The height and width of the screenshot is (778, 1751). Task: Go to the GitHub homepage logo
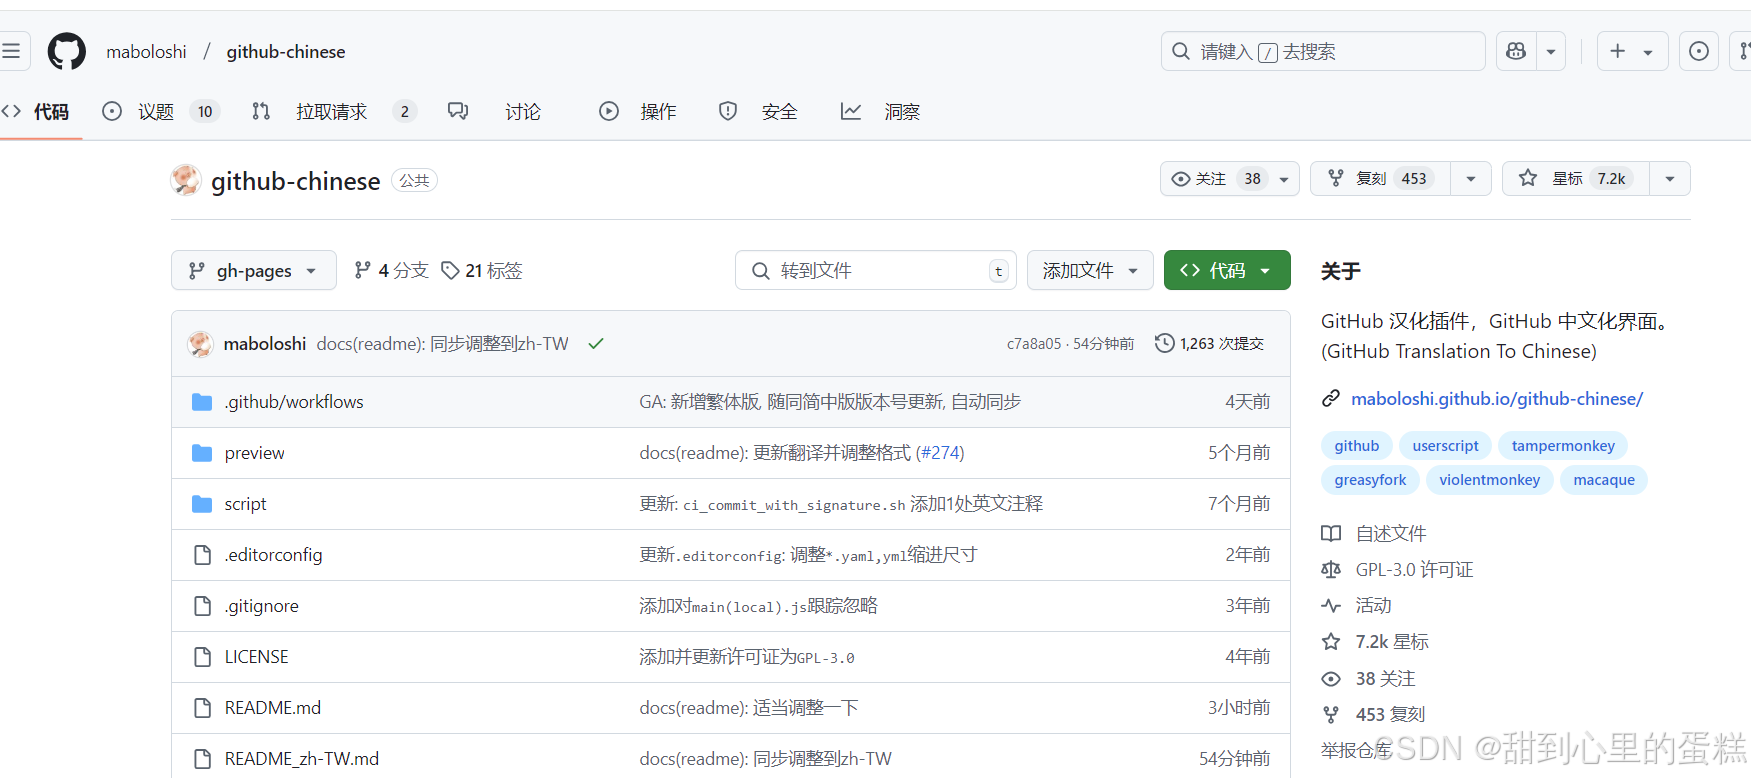pos(67,51)
